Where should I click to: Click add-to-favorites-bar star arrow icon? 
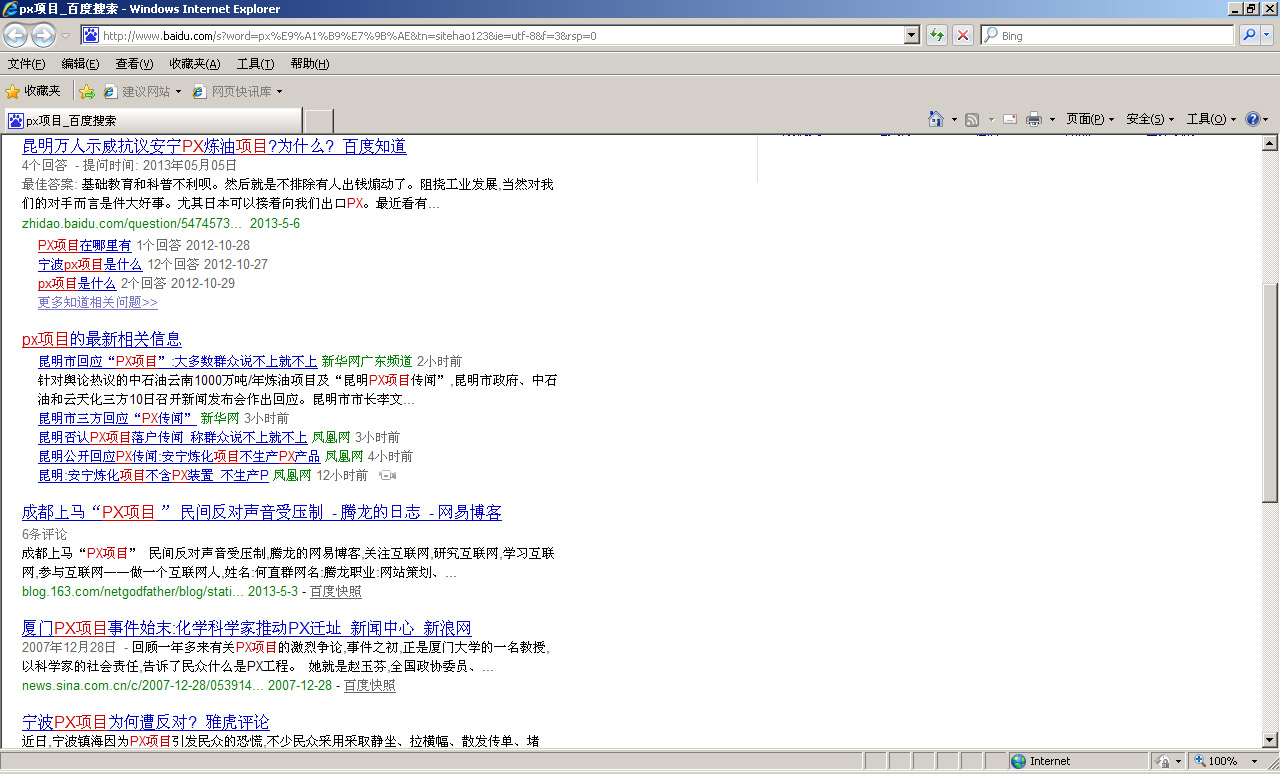pos(87,91)
